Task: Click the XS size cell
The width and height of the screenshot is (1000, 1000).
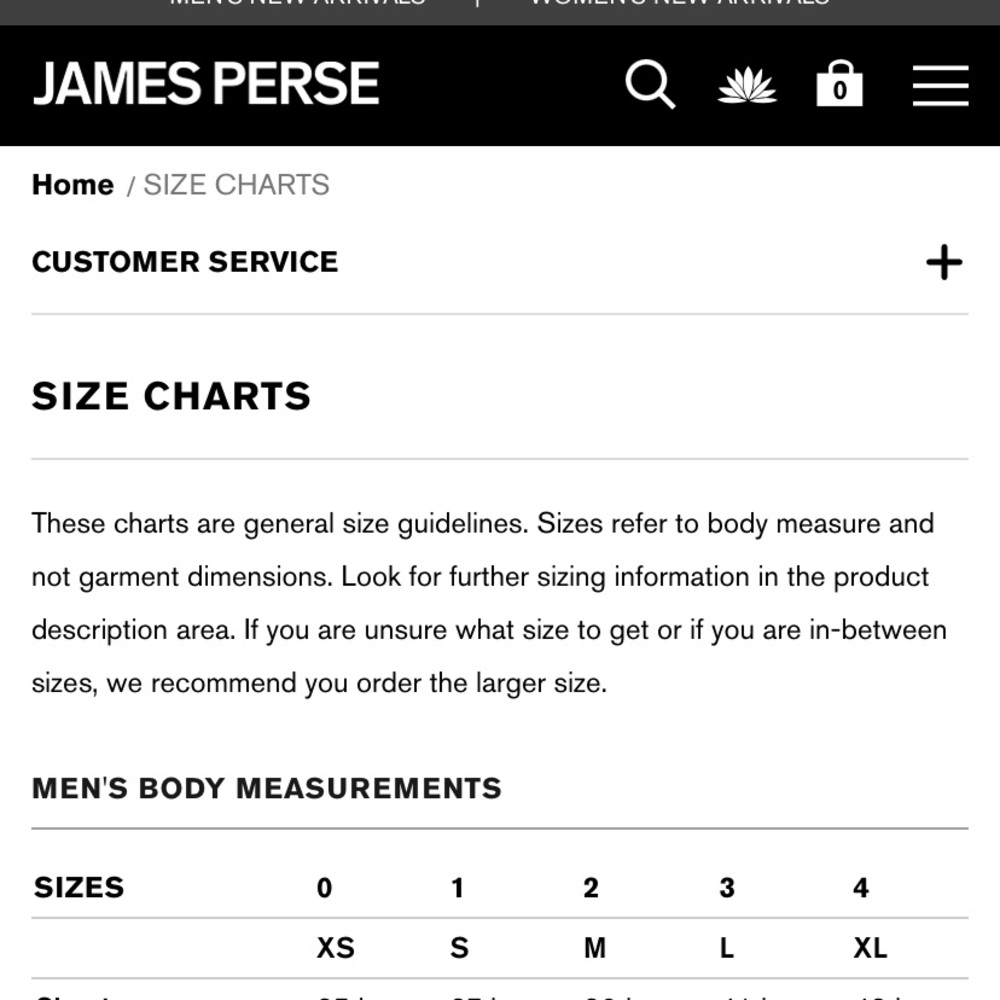Action: [335, 948]
